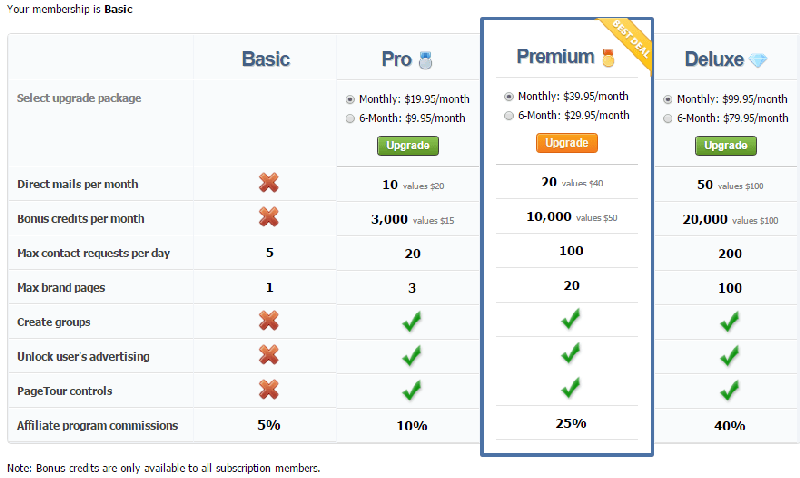
Task: Click the Premium column heading
Action: [x=556, y=57]
